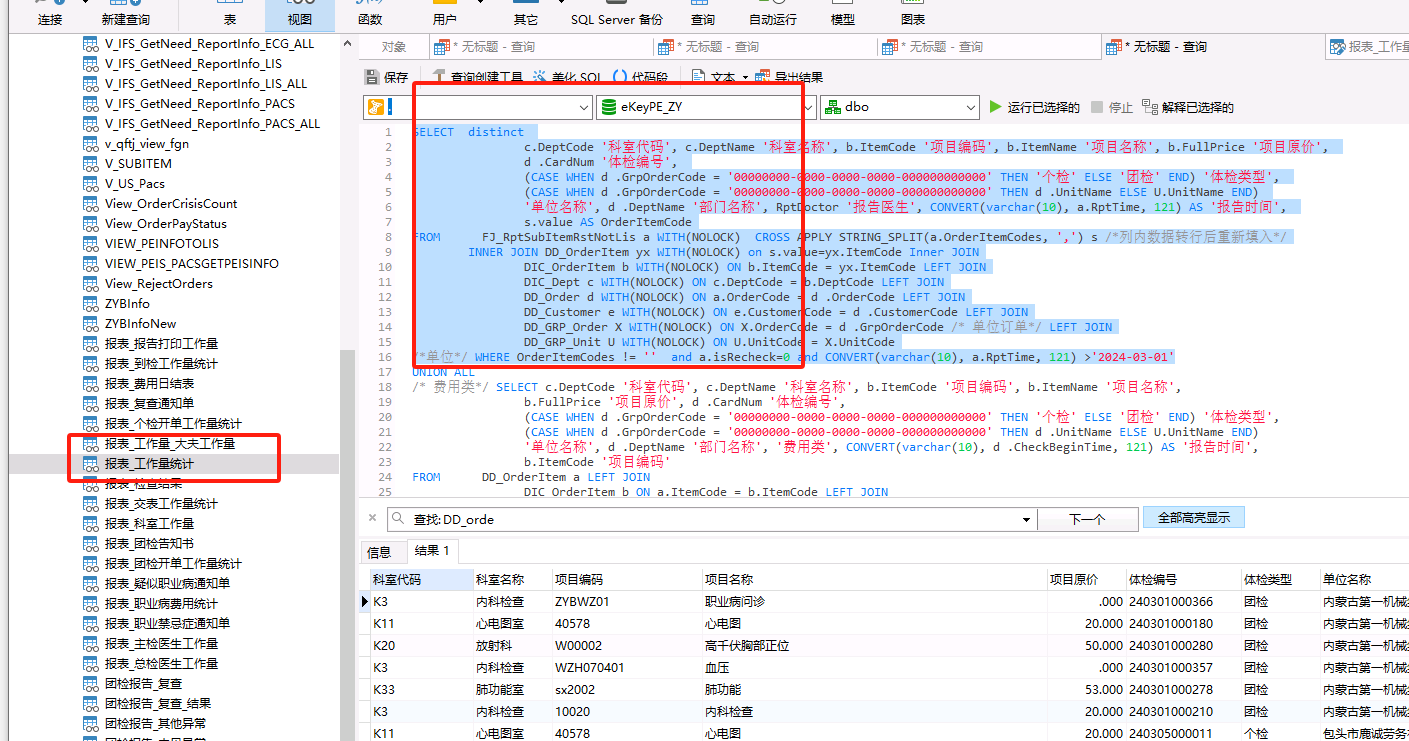Image resolution: width=1409 pixels, height=741 pixels.
Task: Switch to the 结果 1 results tab
Action: click(x=432, y=551)
